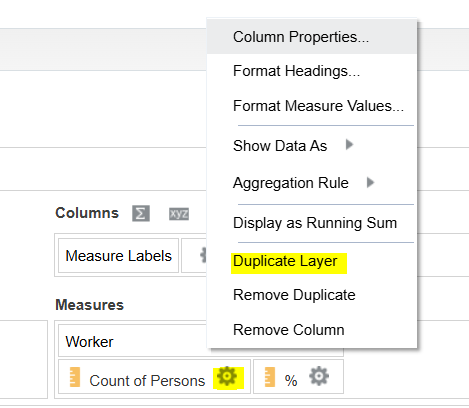Click the Measure Labels block
469x408 pixels.
pyautogui.click(x=118, y=256)
